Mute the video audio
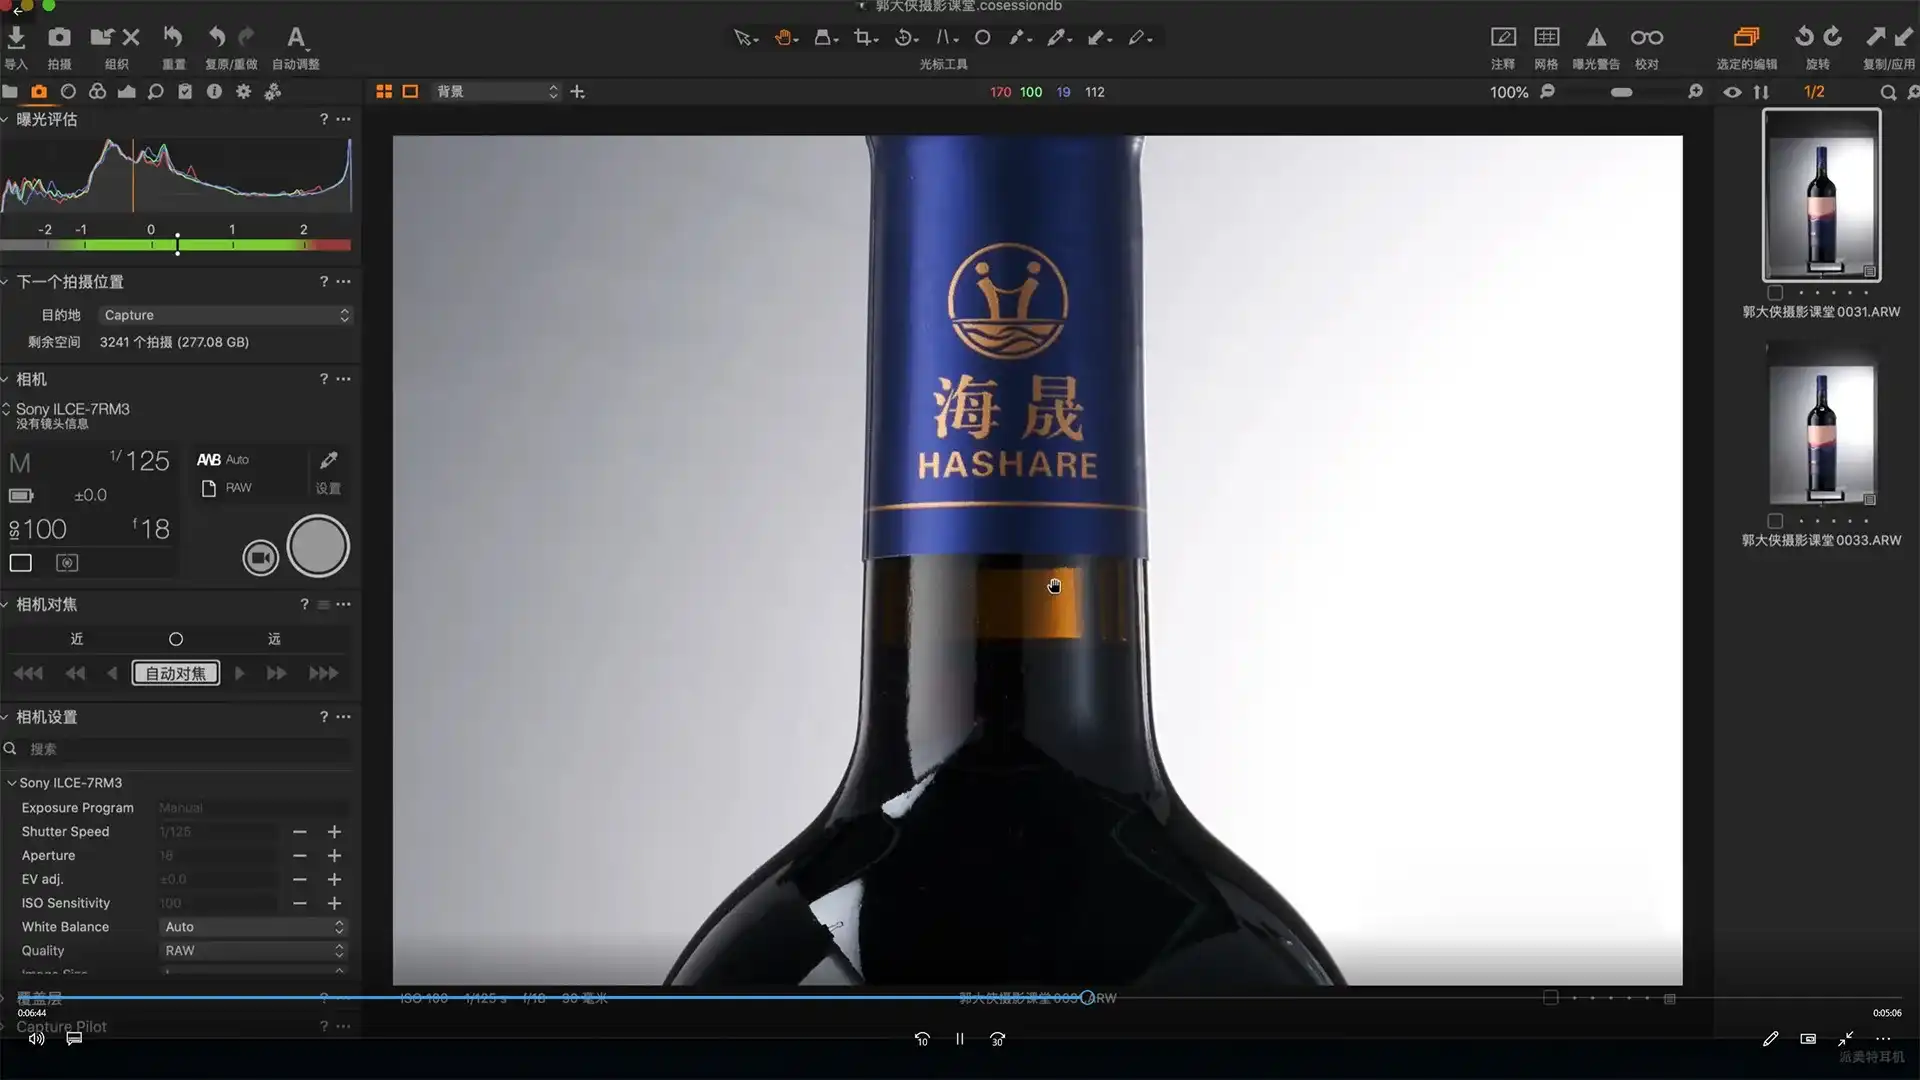The height and width of the screenshot is (1080, 1920). 35,1039
